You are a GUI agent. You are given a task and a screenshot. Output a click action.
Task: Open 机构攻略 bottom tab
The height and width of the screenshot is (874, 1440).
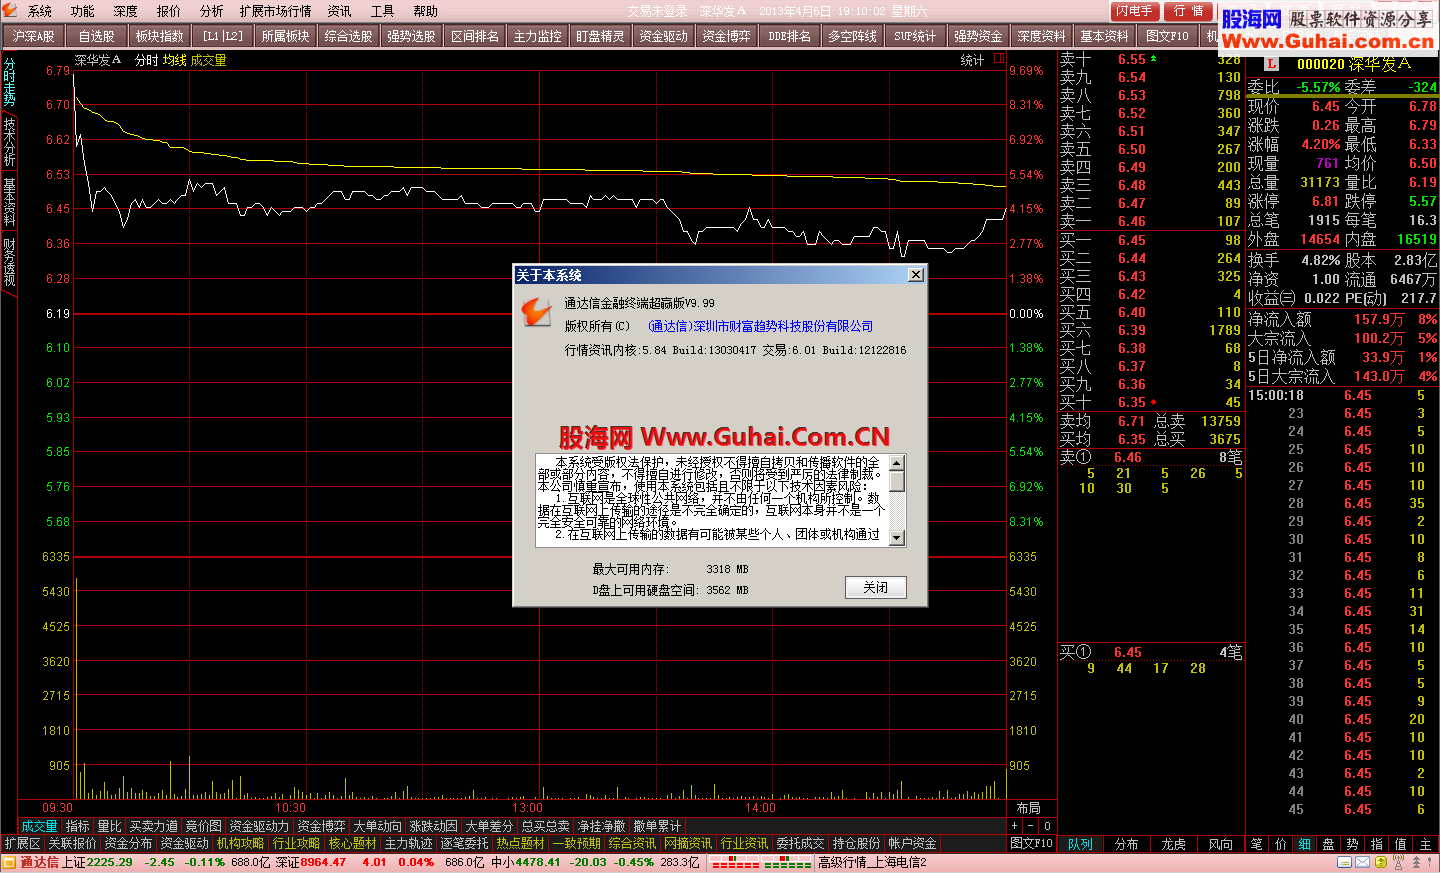[x=241, y=844]
